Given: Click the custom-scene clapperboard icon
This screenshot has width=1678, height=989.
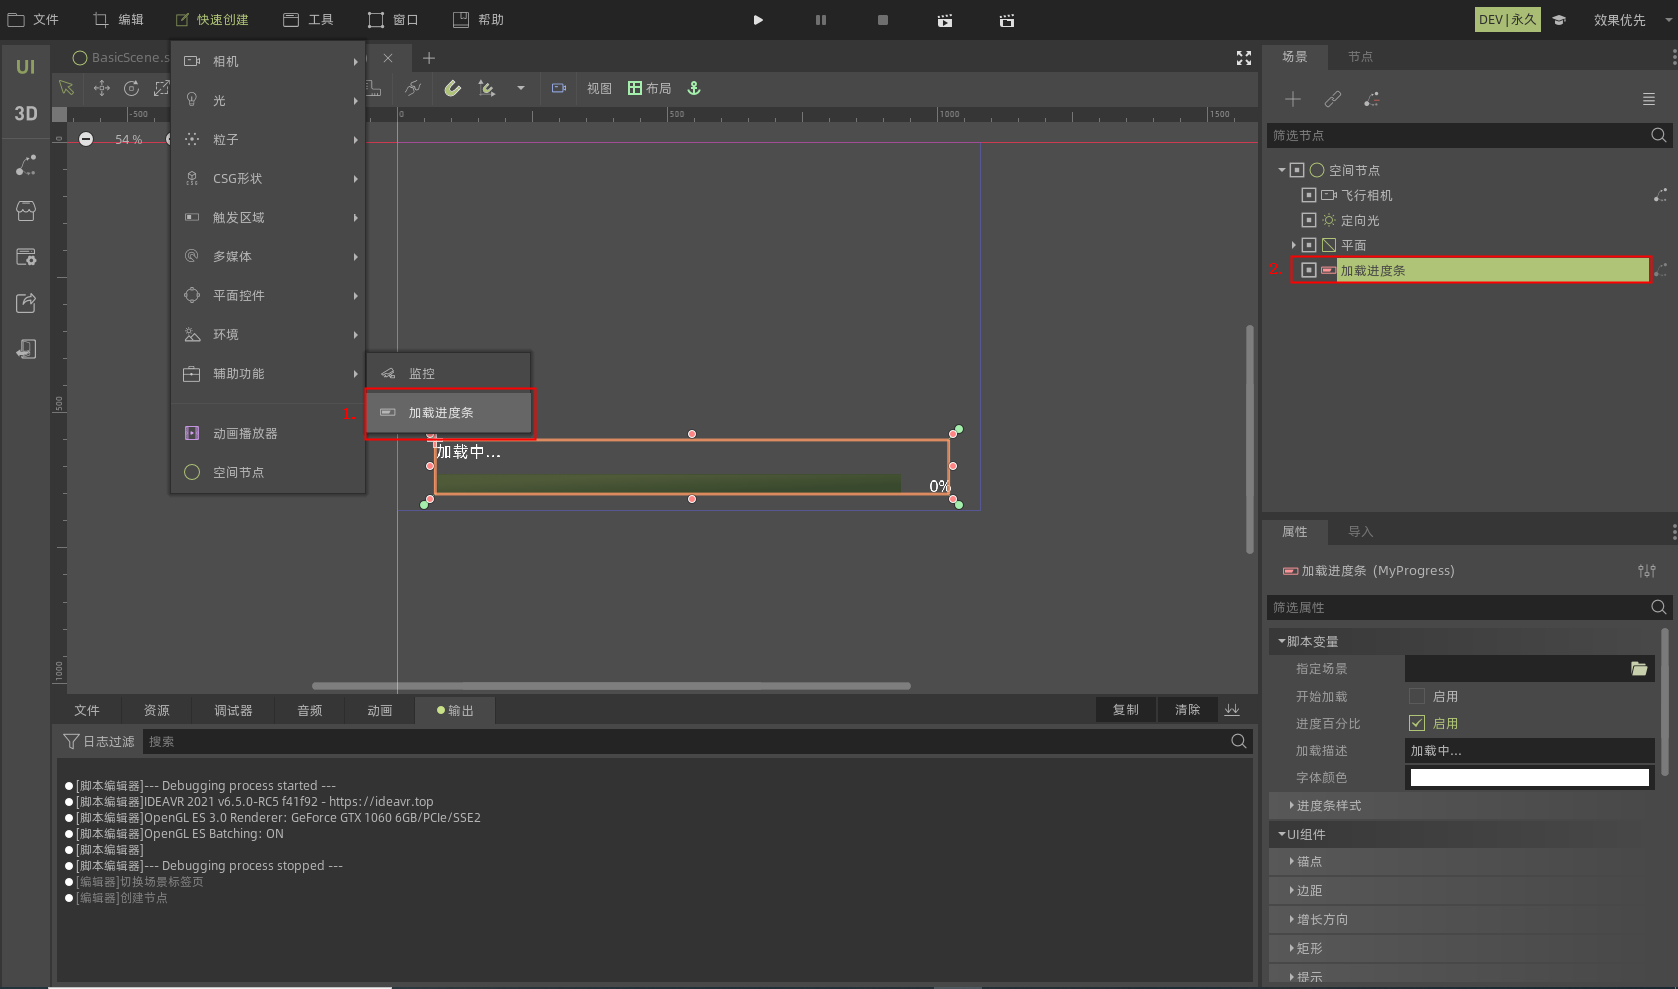Looking at the screenshot, I should (x=1007, y=20).
